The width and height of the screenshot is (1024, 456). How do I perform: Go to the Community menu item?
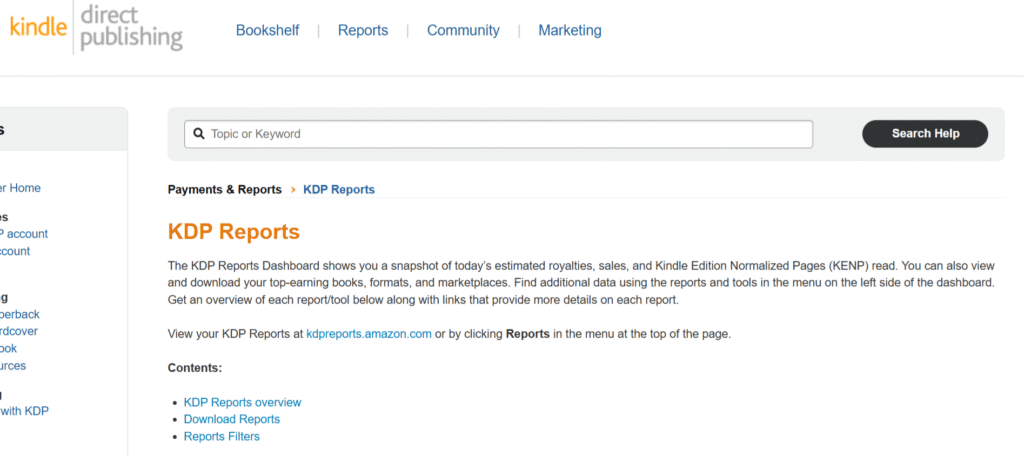[463, 30]
